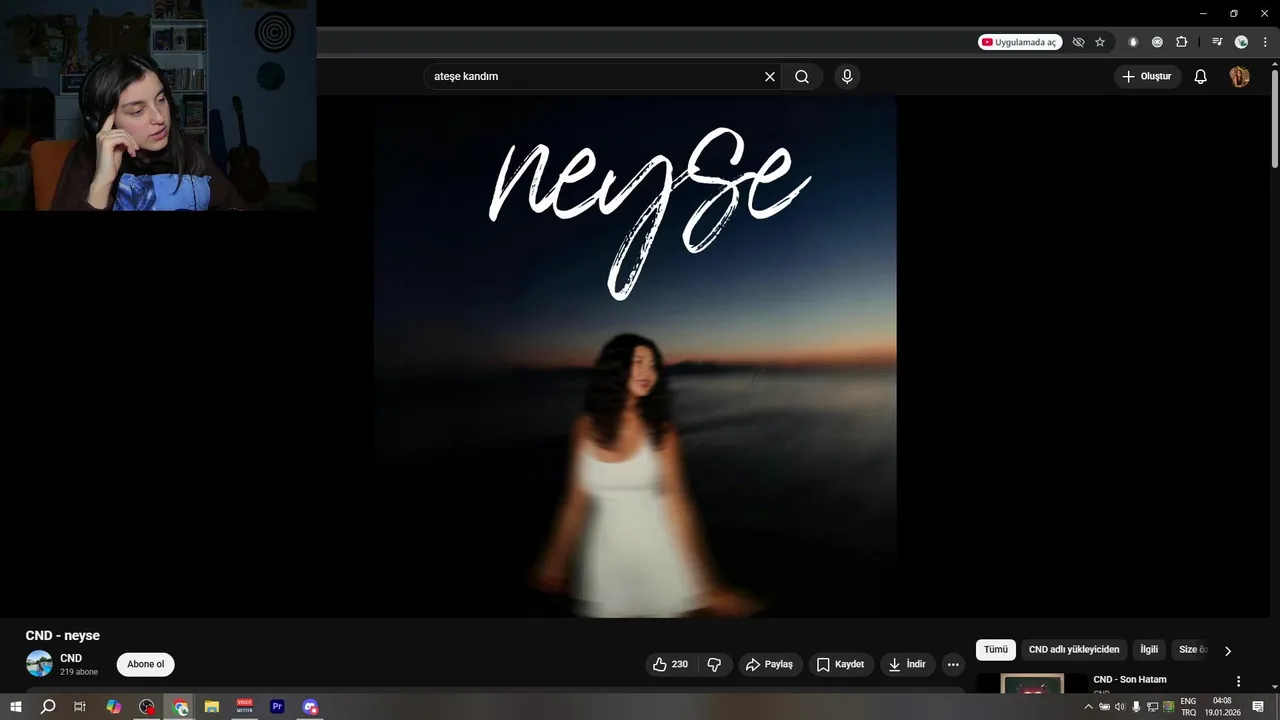This screenshot has width=1280, height=720.
Task: Open Discord from the taskbar
Action: tap(311, 707)
